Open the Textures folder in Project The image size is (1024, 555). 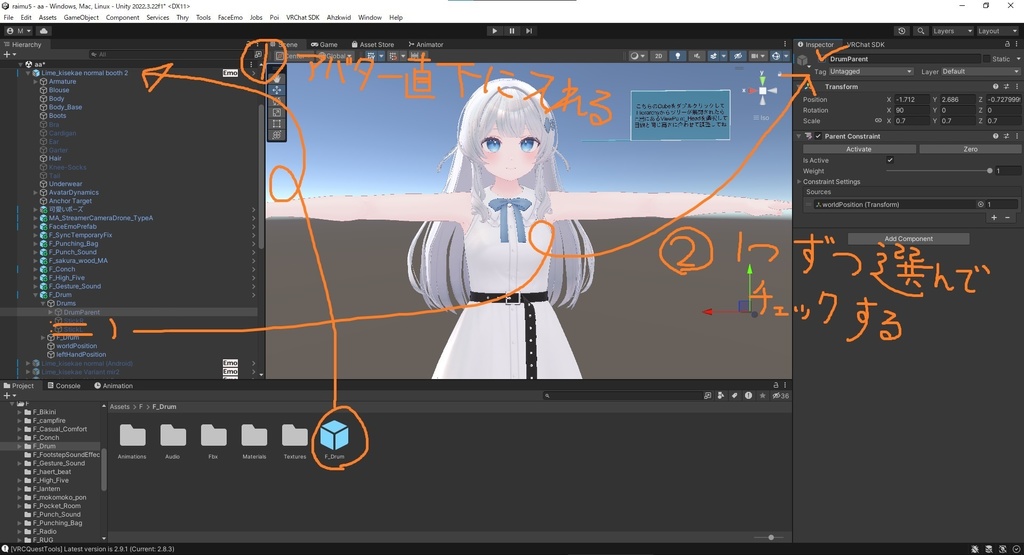coord(295,441)
